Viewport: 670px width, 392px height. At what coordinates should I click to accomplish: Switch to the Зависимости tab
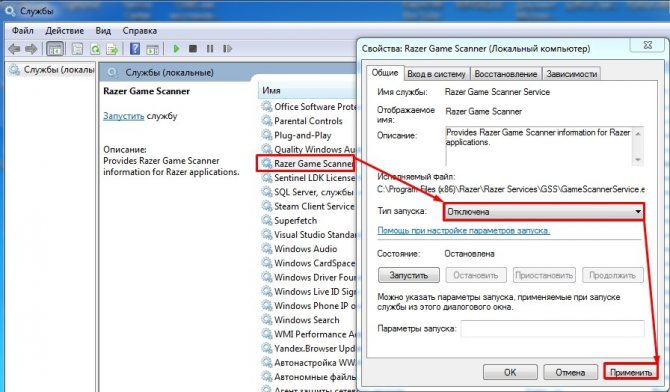[x=572, y=74]
